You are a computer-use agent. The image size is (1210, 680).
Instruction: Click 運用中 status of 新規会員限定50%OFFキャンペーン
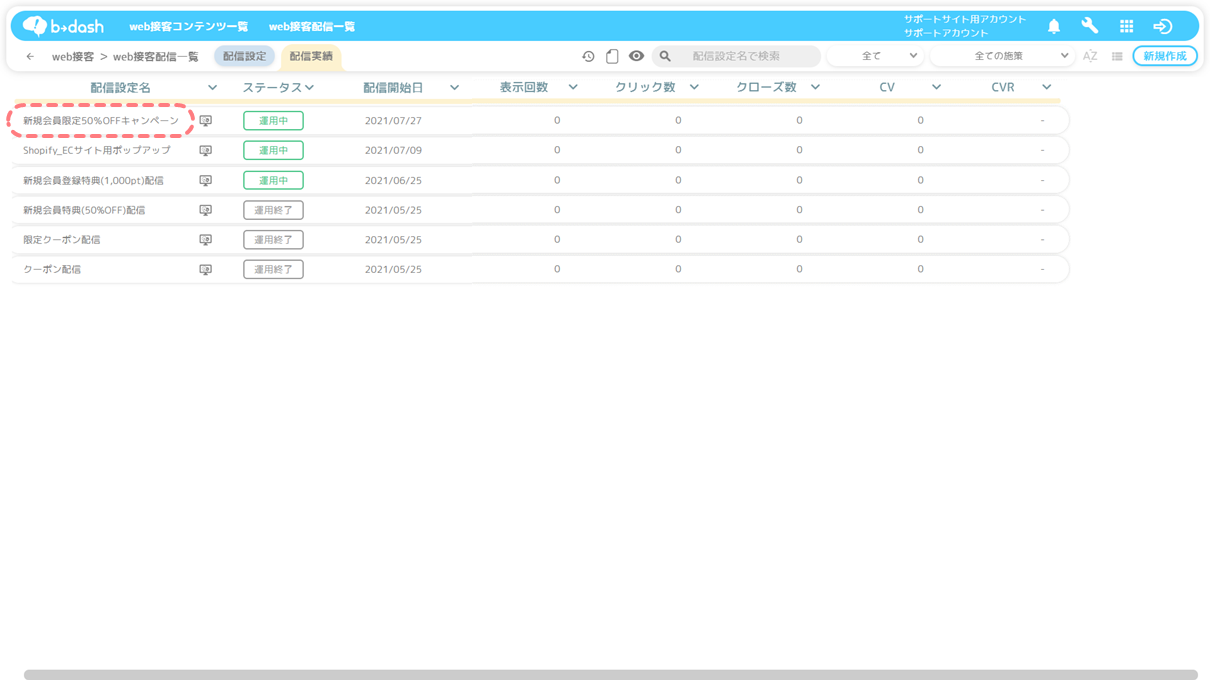[273, 121]
